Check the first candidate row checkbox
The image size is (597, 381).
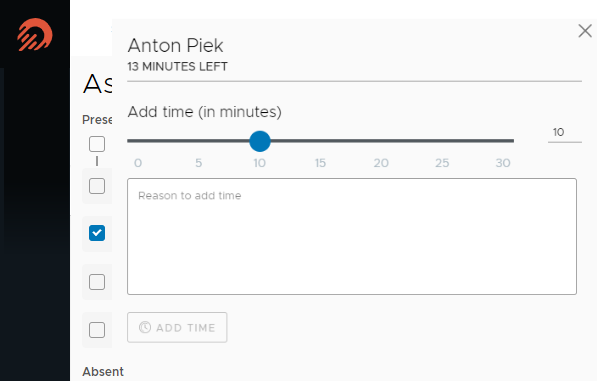pyautogui.click(x=97, y=186)
